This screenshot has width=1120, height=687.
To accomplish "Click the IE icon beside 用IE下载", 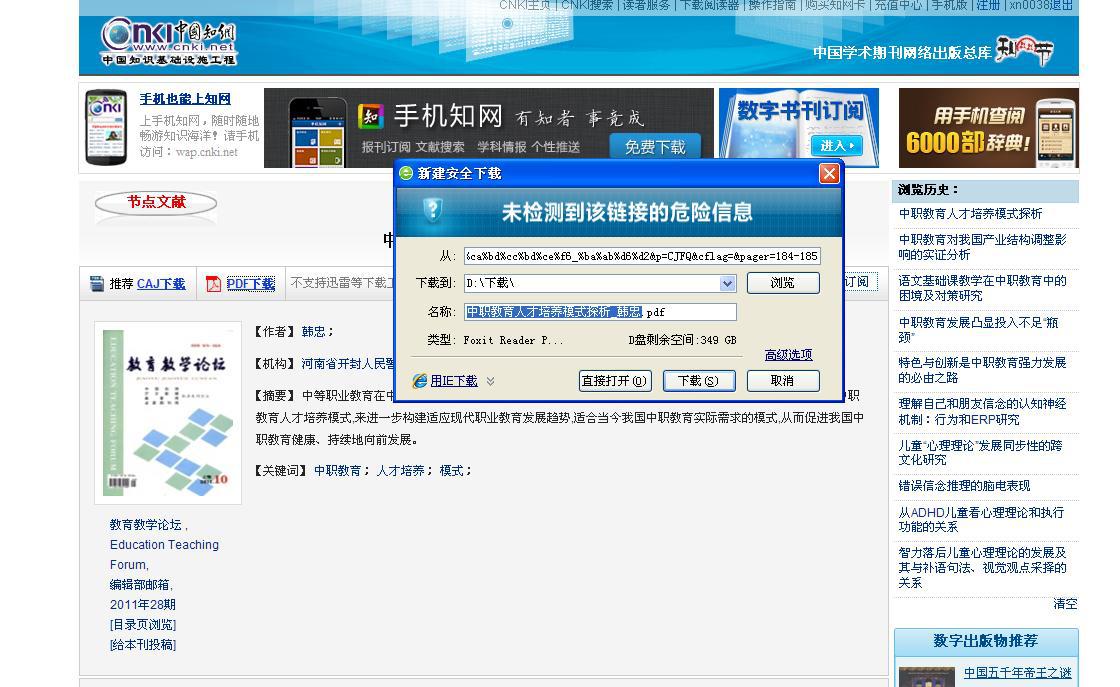I will pyautogui.click(x=419, y=381).
